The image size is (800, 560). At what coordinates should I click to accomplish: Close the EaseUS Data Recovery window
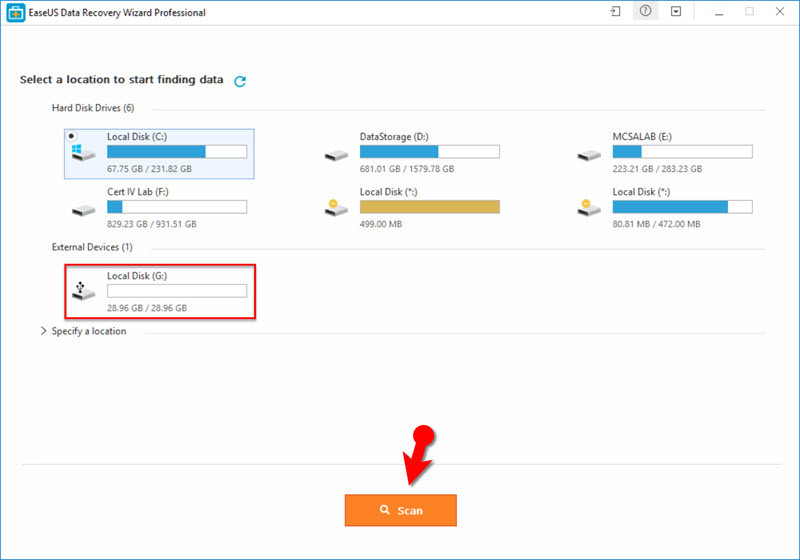coord(780,11)
